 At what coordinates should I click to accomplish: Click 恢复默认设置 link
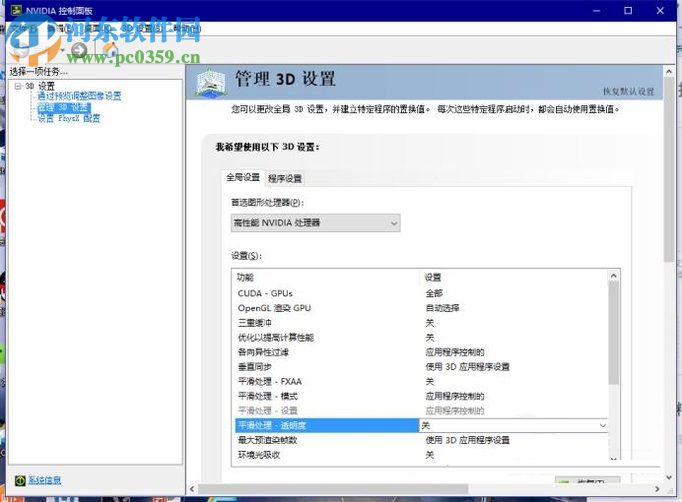(x=629, y=91)
